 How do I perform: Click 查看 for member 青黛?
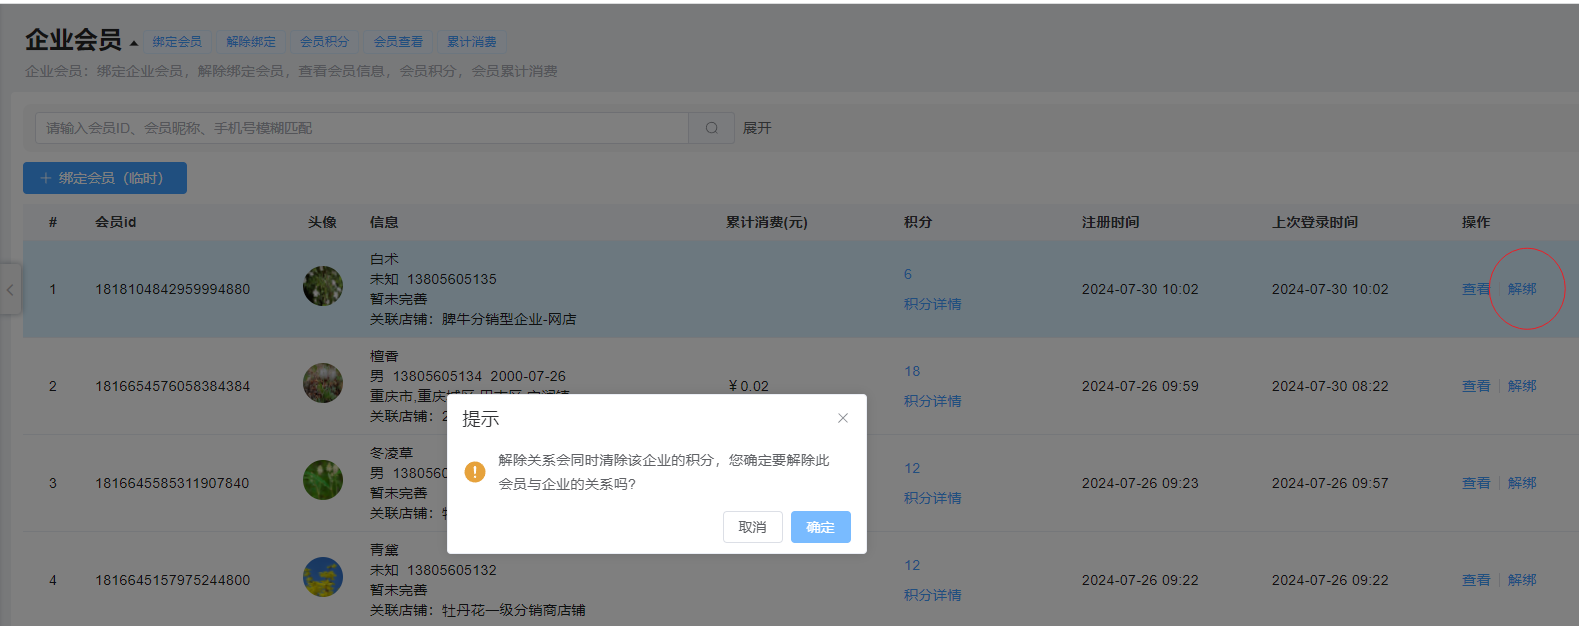1476,580
